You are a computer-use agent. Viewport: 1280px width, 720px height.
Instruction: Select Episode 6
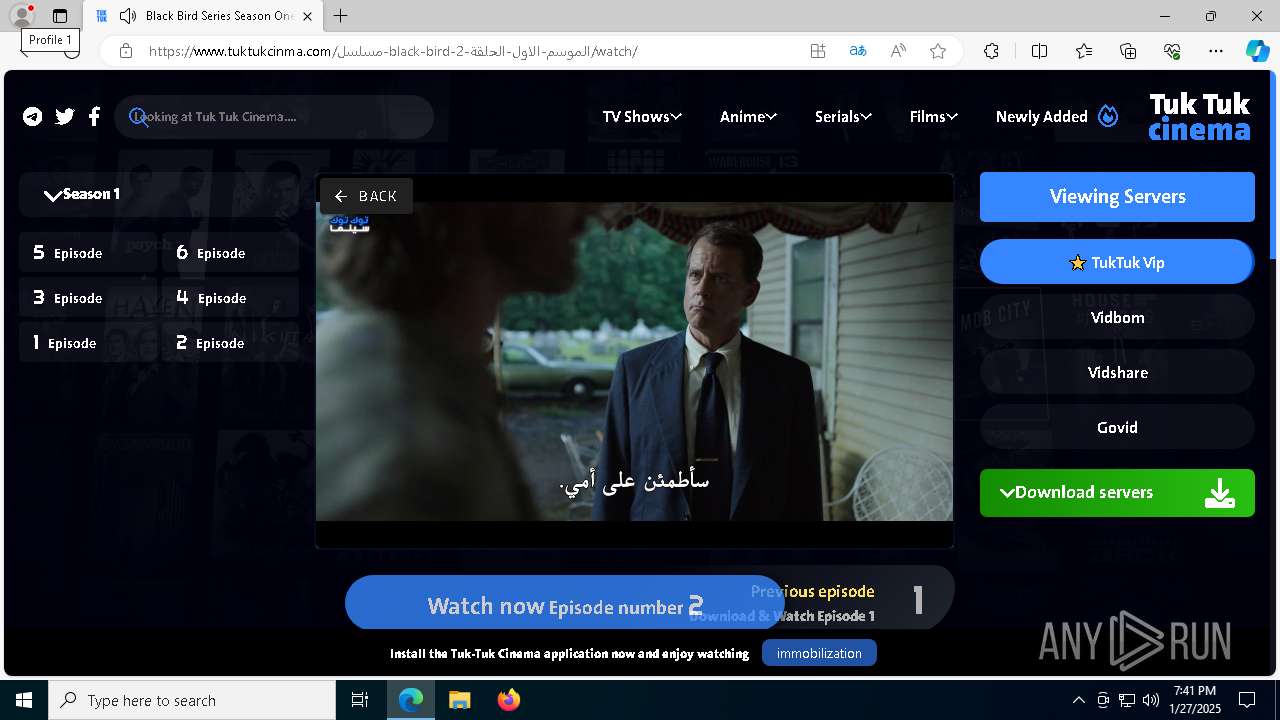click(x=231, y=253)
